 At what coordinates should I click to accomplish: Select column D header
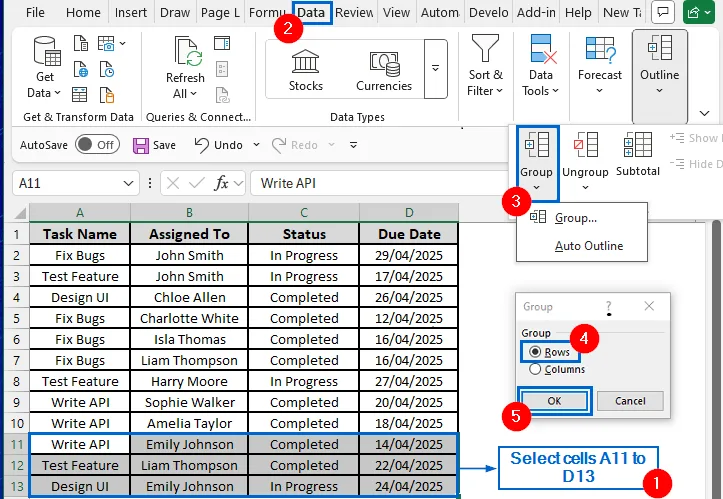click(409, 213)
